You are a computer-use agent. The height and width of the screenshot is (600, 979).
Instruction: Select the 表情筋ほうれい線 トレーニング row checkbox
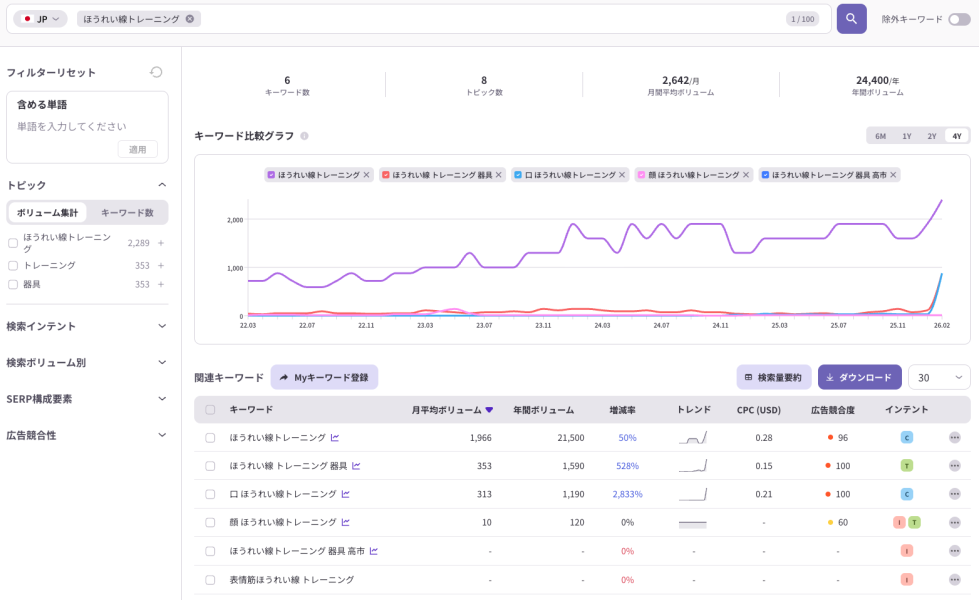pyautogui.click(x=210, y=579)
